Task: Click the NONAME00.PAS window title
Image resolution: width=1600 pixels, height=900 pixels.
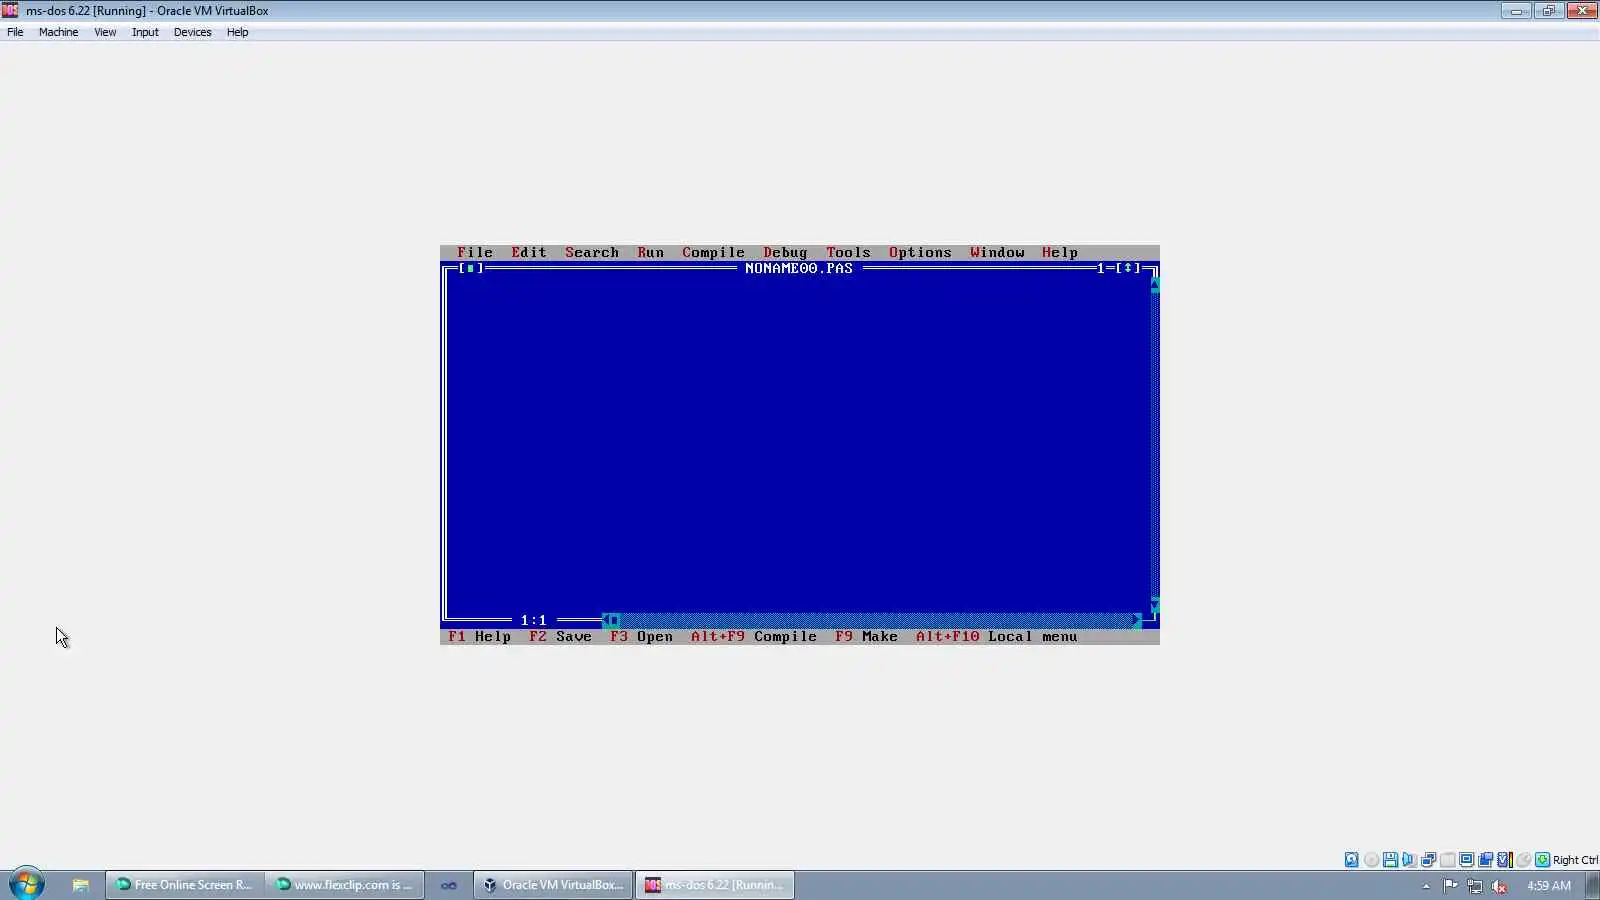Action: click(799, 268)
